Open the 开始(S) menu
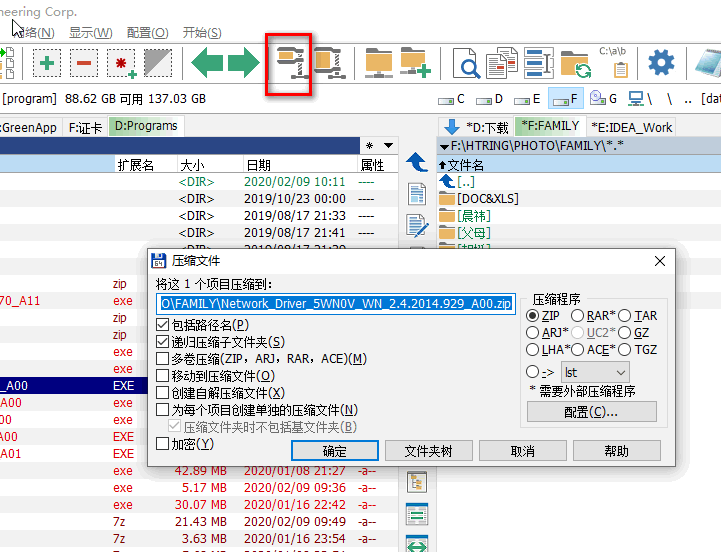The width and height of the screenshot is (721, 552). coord(202,33)
